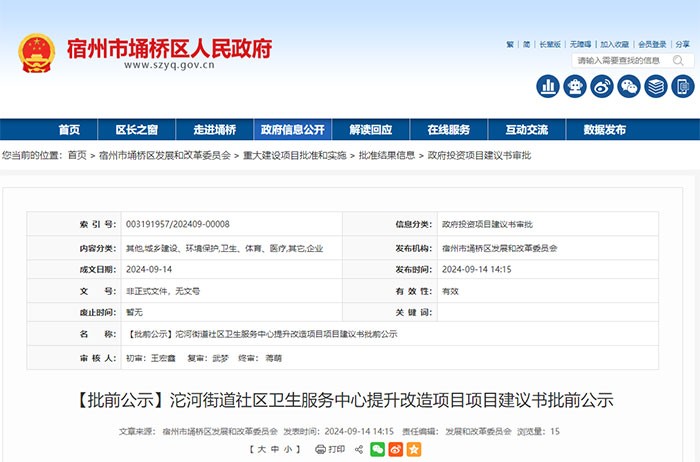Set font size to 小
This screenshot has height=462, width=700.
pos(288,450)
